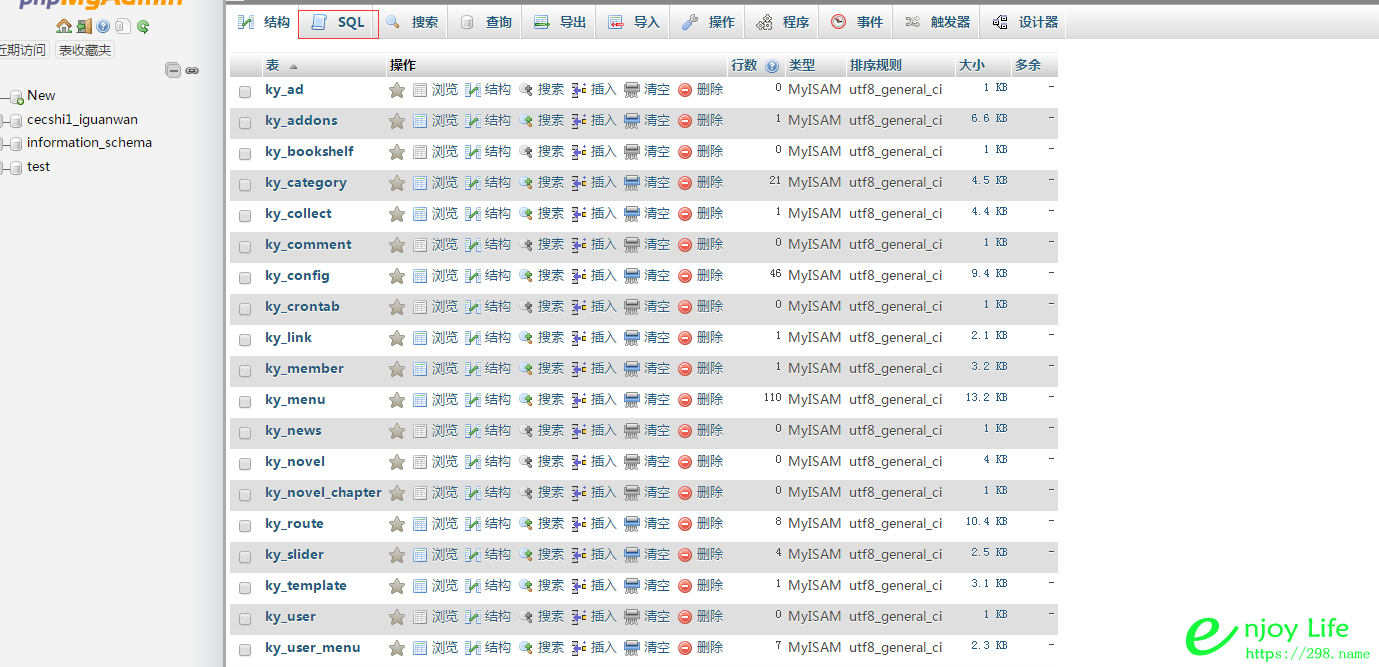The height and width of the screenshot is (667, 1379).
Task: Click the logout door icon
Action: click(x=84, y=26)
